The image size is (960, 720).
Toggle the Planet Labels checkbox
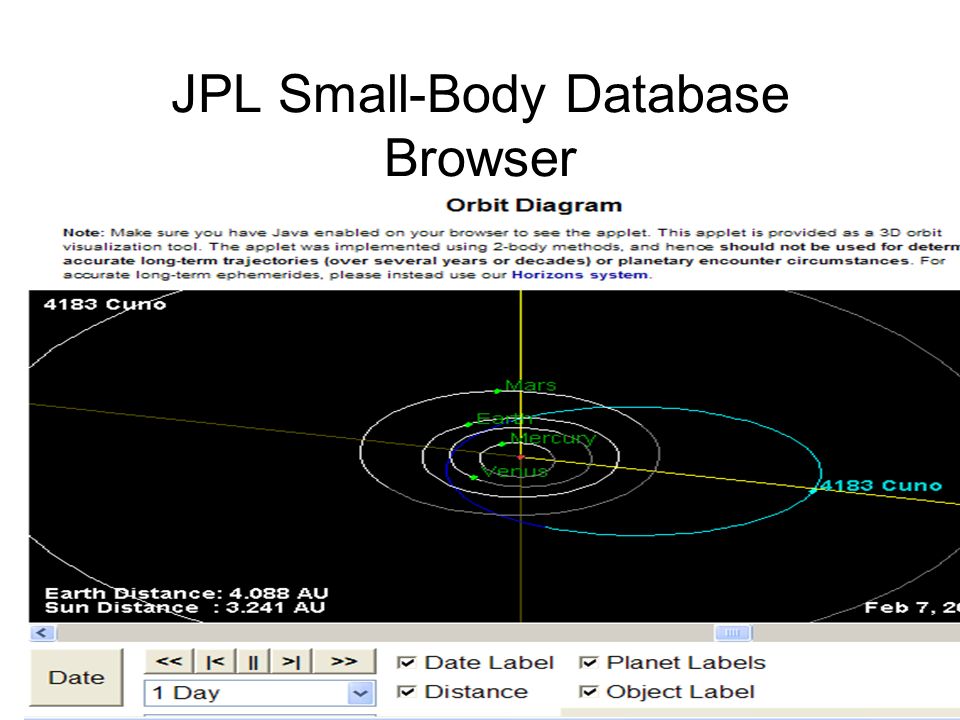click(x=588, y=662)
